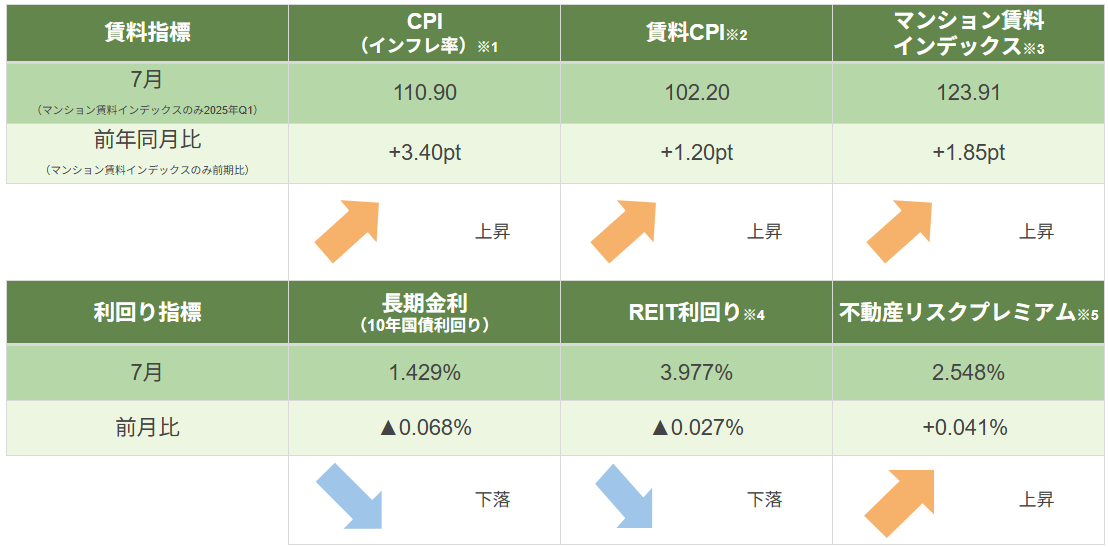Select the CPI value 110.90
The image size is (1108, 547).
(x=424, y=93)
